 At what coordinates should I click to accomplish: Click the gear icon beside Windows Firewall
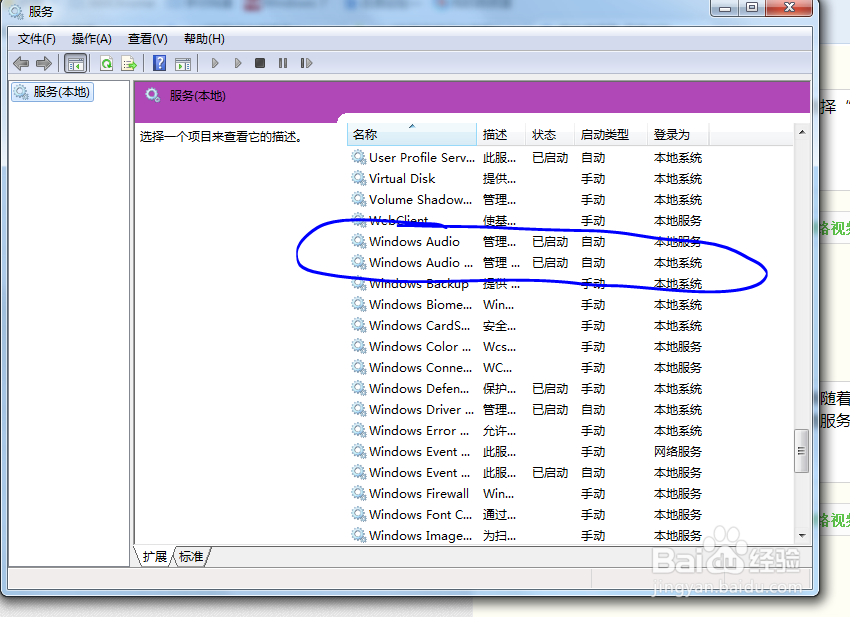(358, 493)
